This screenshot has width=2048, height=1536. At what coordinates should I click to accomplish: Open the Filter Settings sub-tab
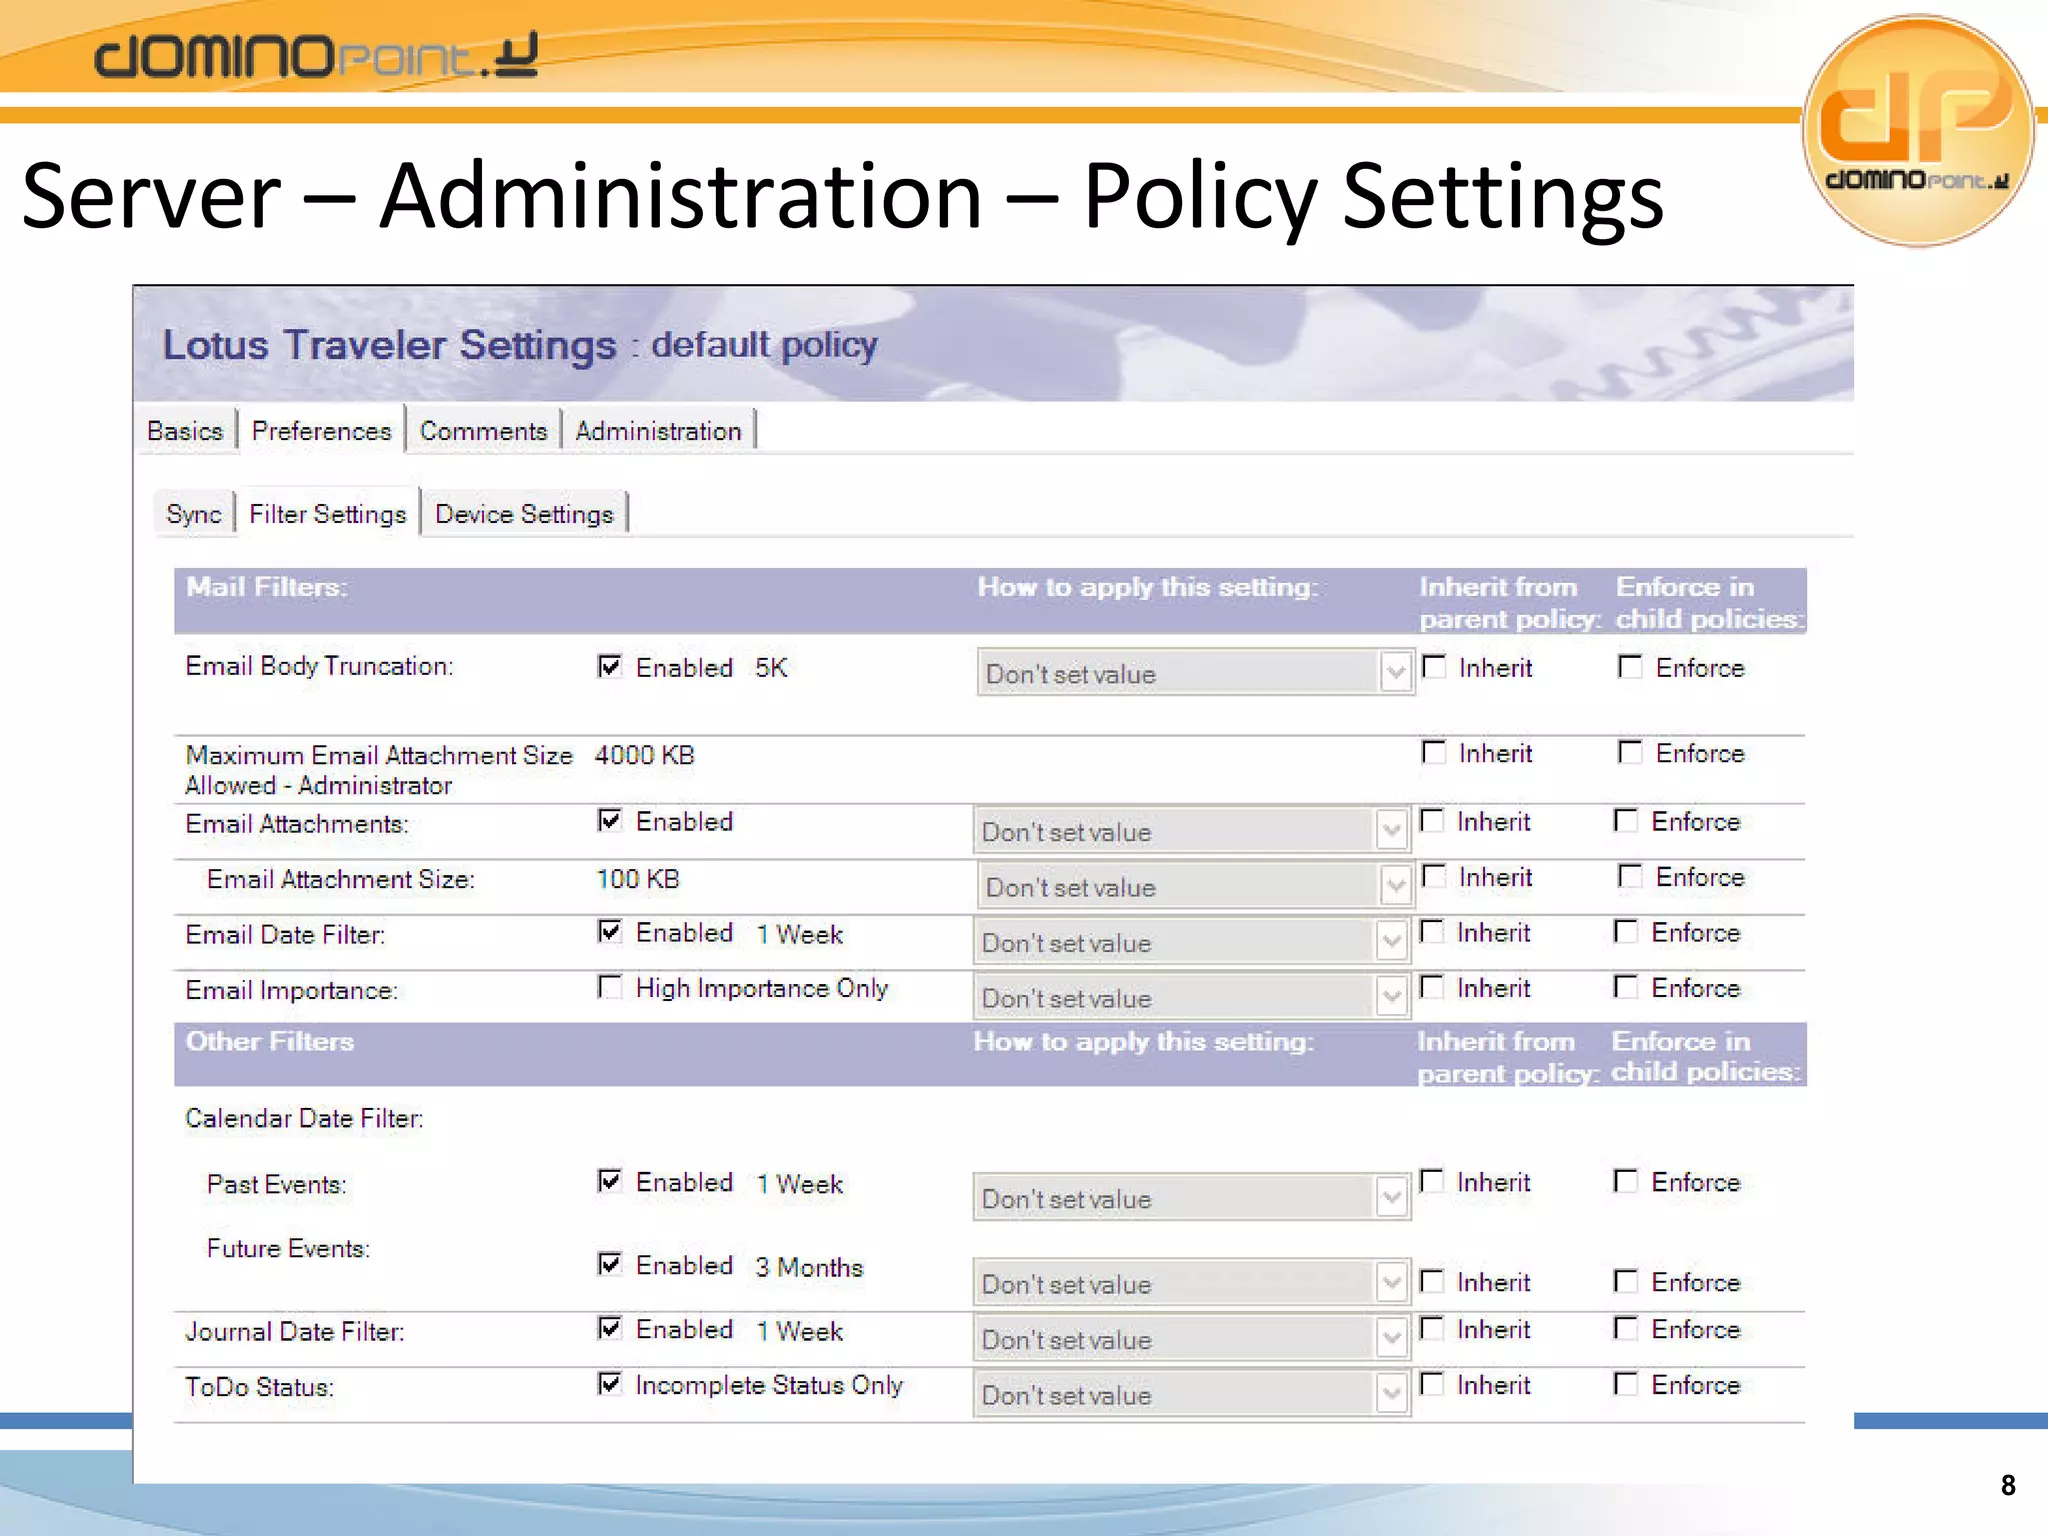[327, 514]
